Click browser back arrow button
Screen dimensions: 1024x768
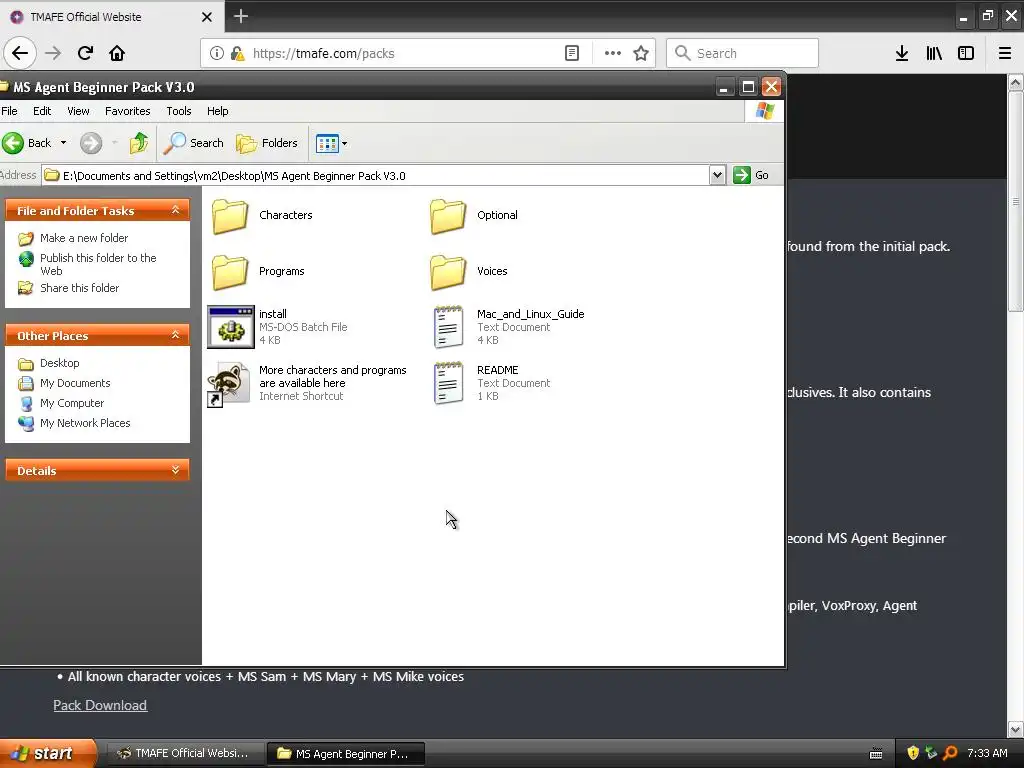pyautogui.click(x=20, y=53)
